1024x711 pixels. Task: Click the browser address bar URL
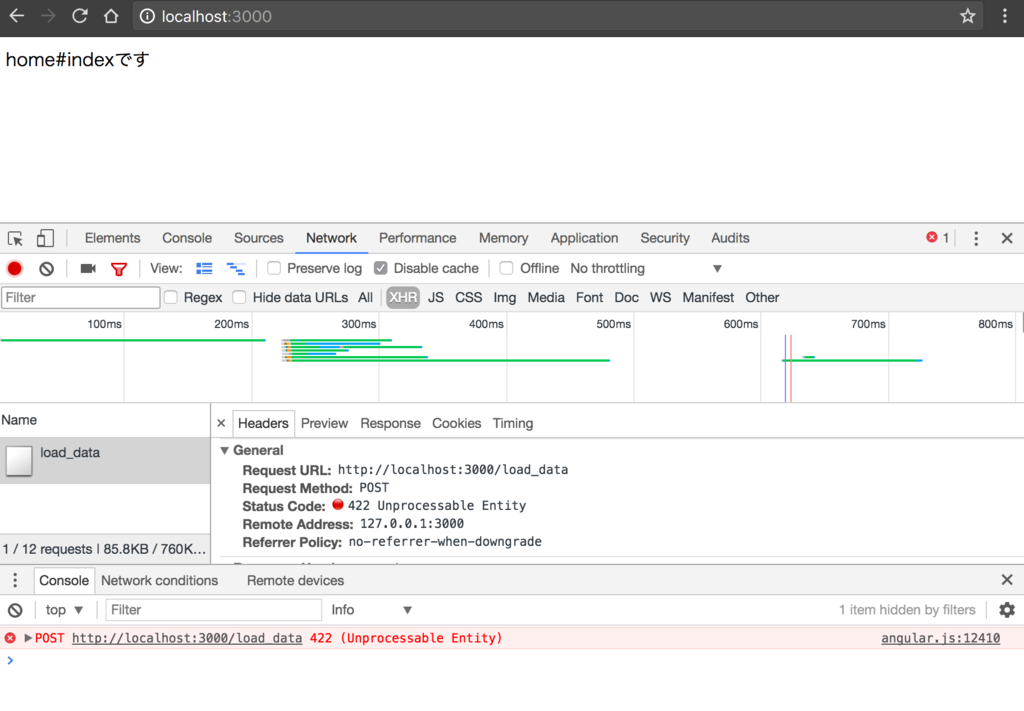pos(217,16)
